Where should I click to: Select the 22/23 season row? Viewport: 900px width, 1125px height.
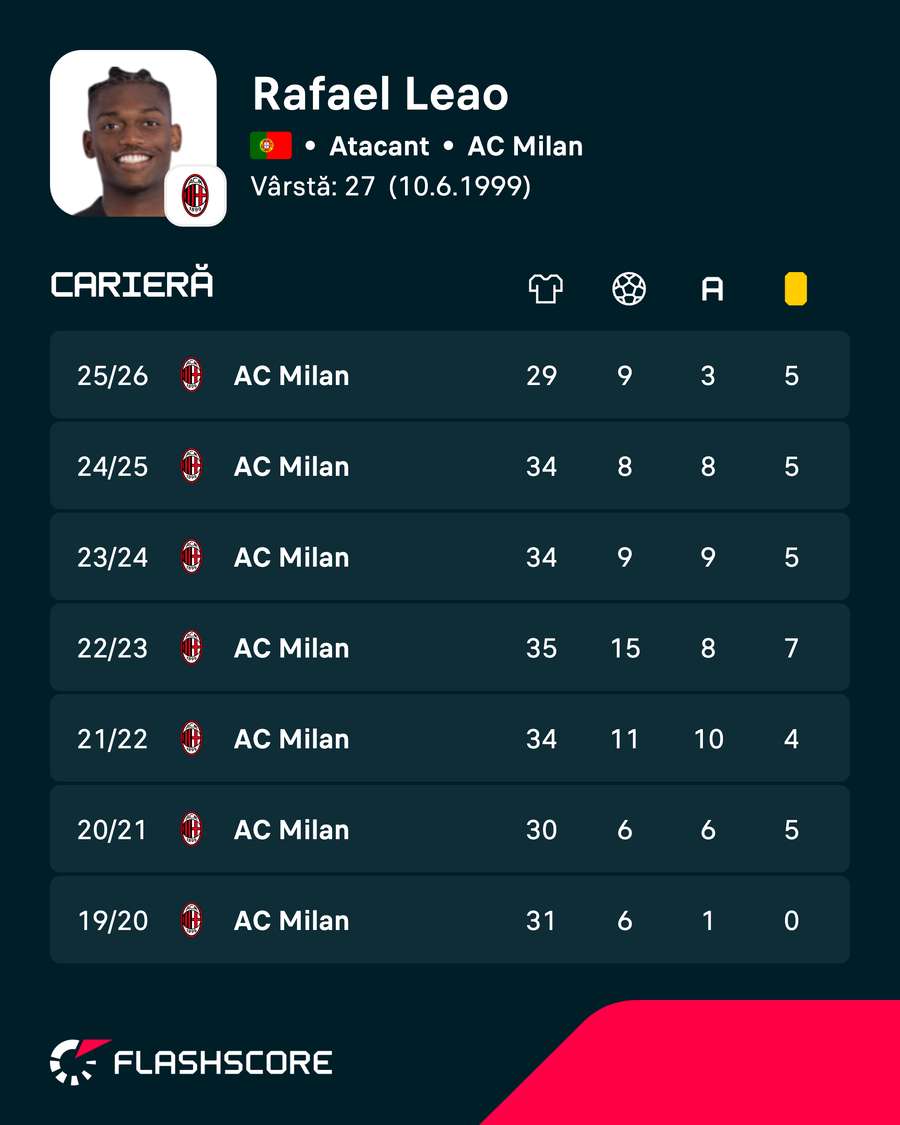click(450, 648)
